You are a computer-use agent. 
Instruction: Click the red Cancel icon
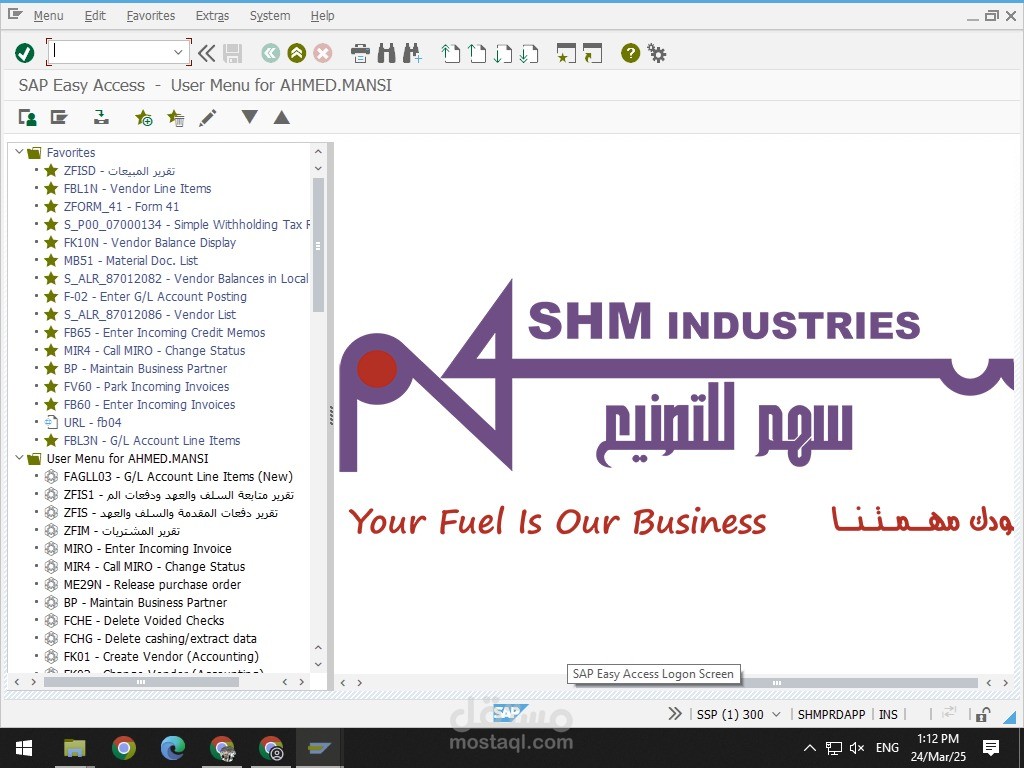pyautogui.click(x=323, y=53)
